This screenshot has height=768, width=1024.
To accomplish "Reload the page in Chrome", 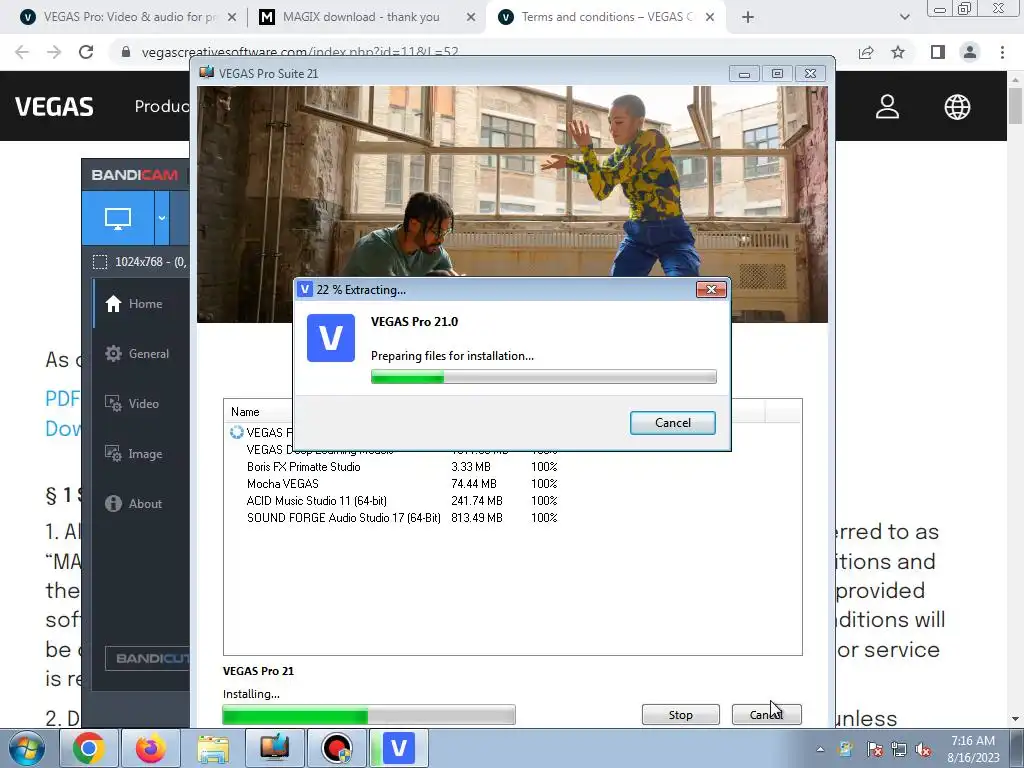I will click(x=86, y=52).
